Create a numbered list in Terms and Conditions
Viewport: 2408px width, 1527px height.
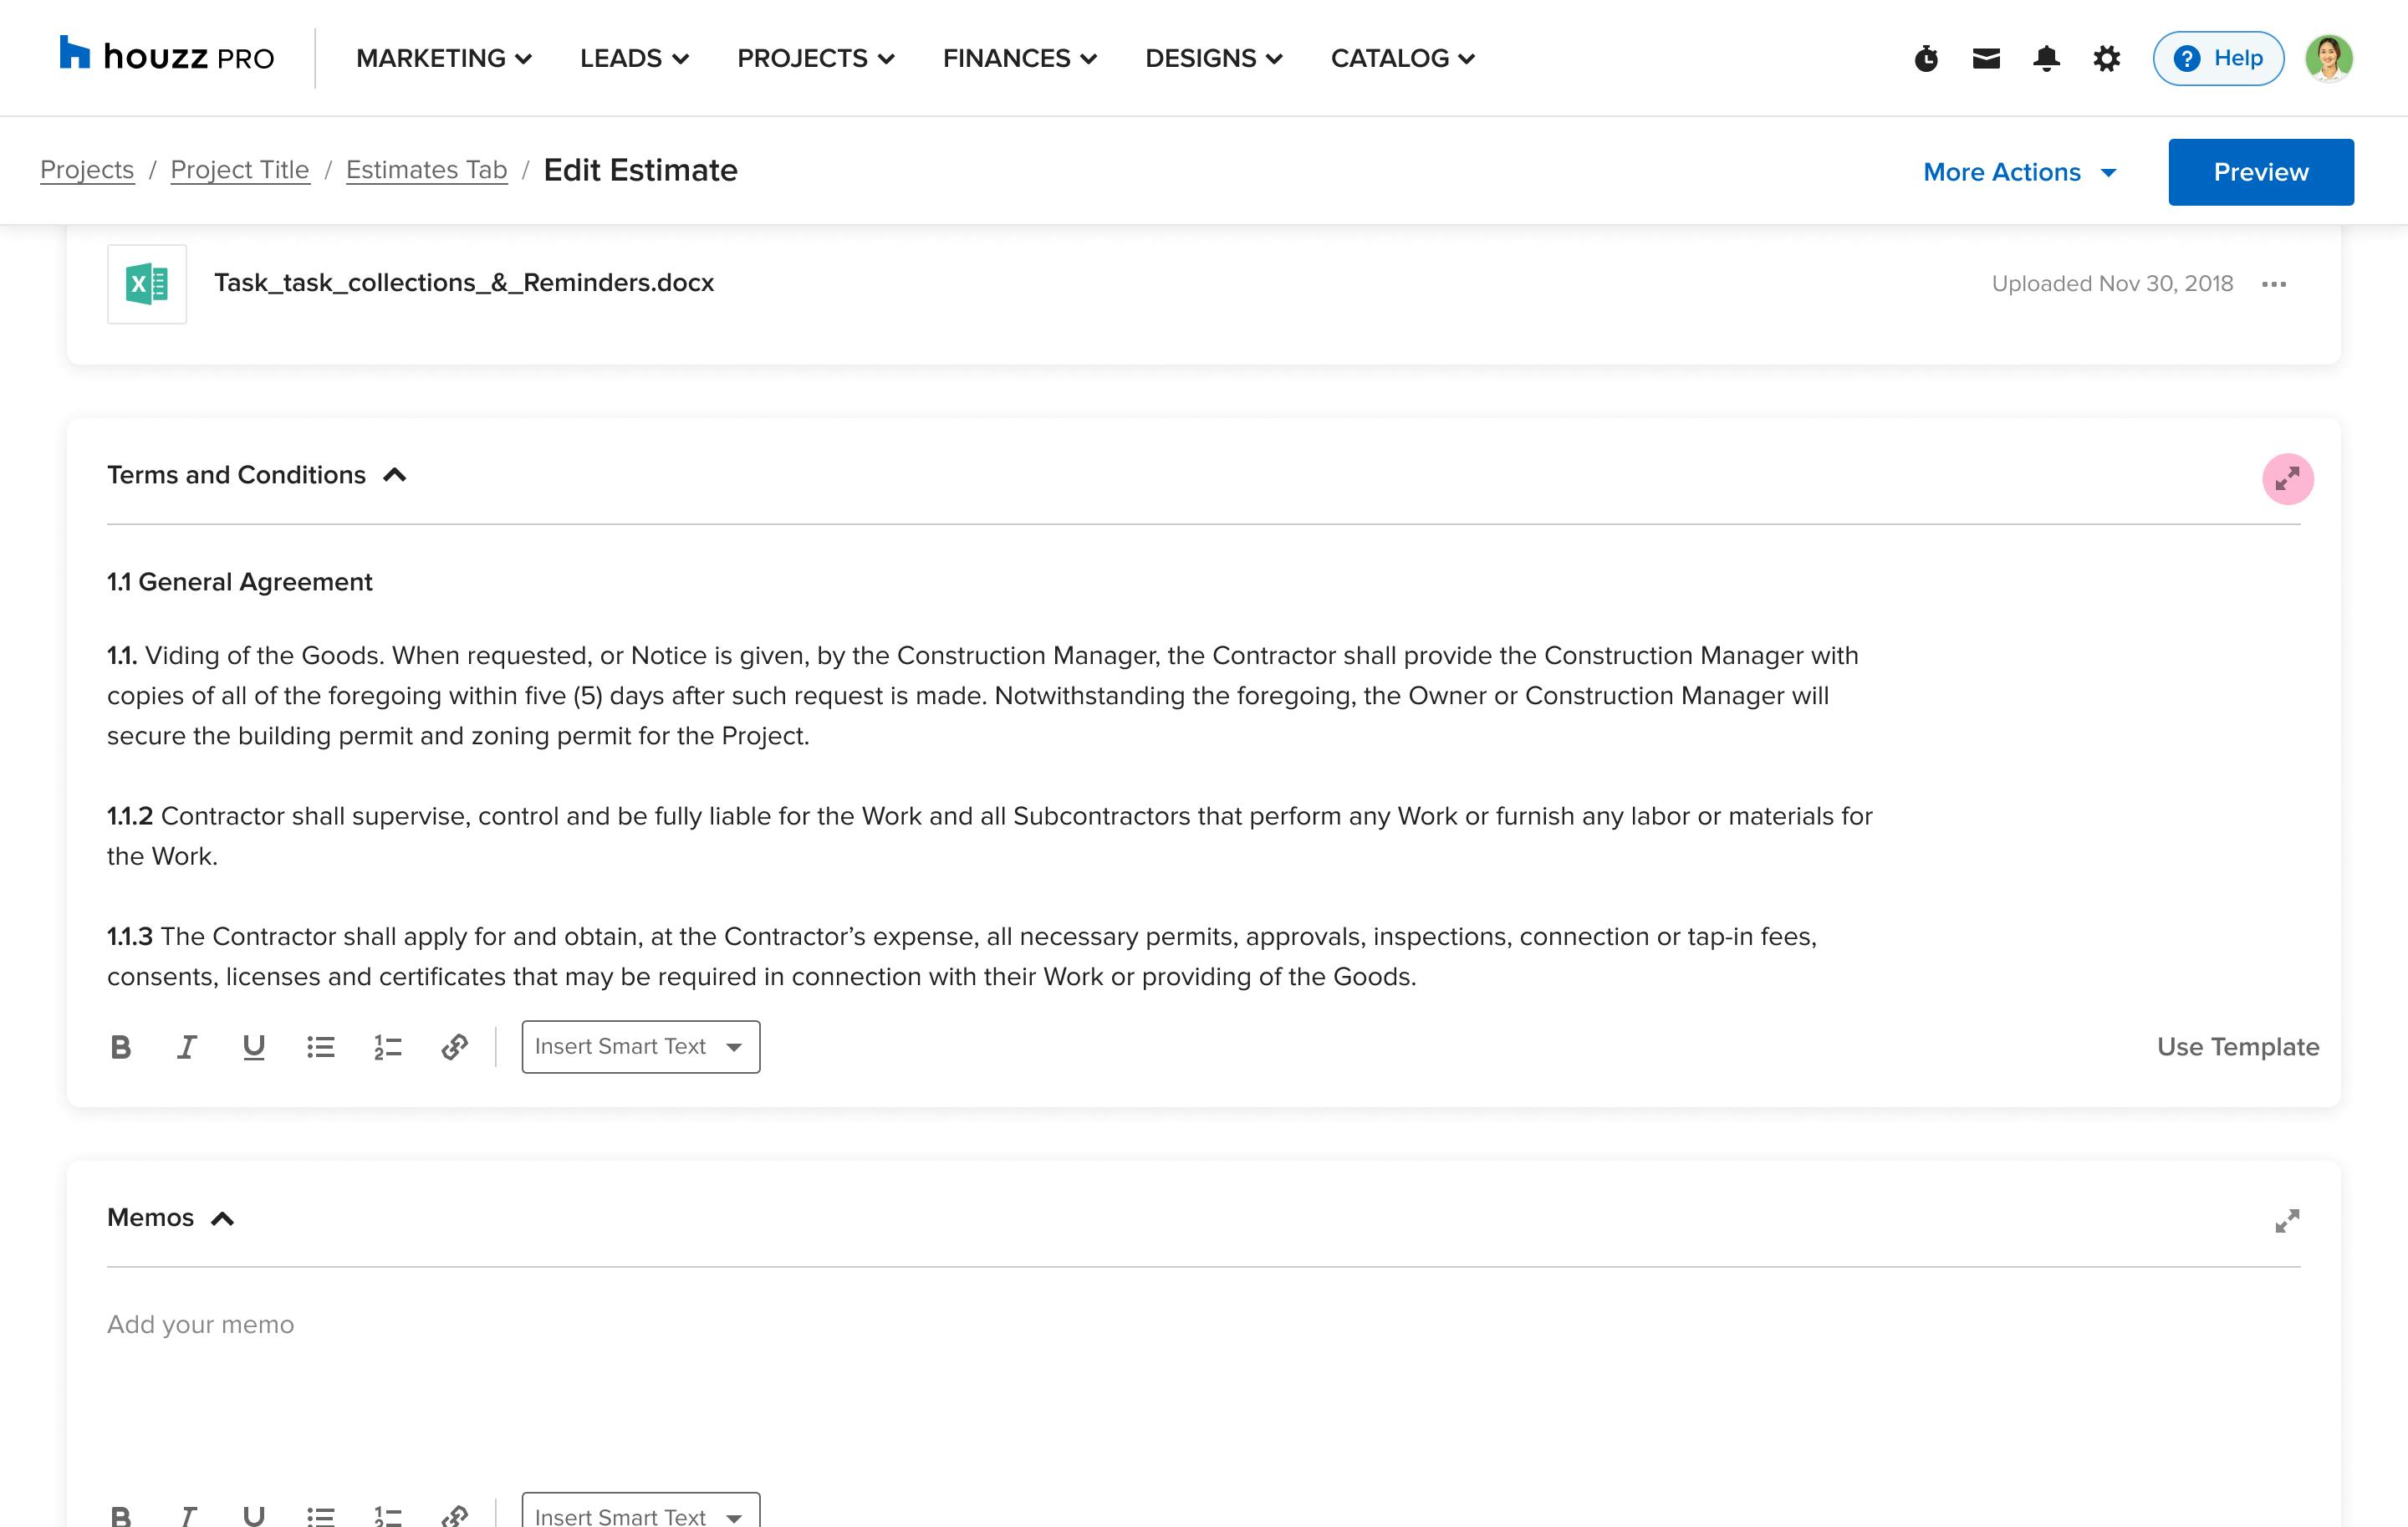click(387, 1046)
